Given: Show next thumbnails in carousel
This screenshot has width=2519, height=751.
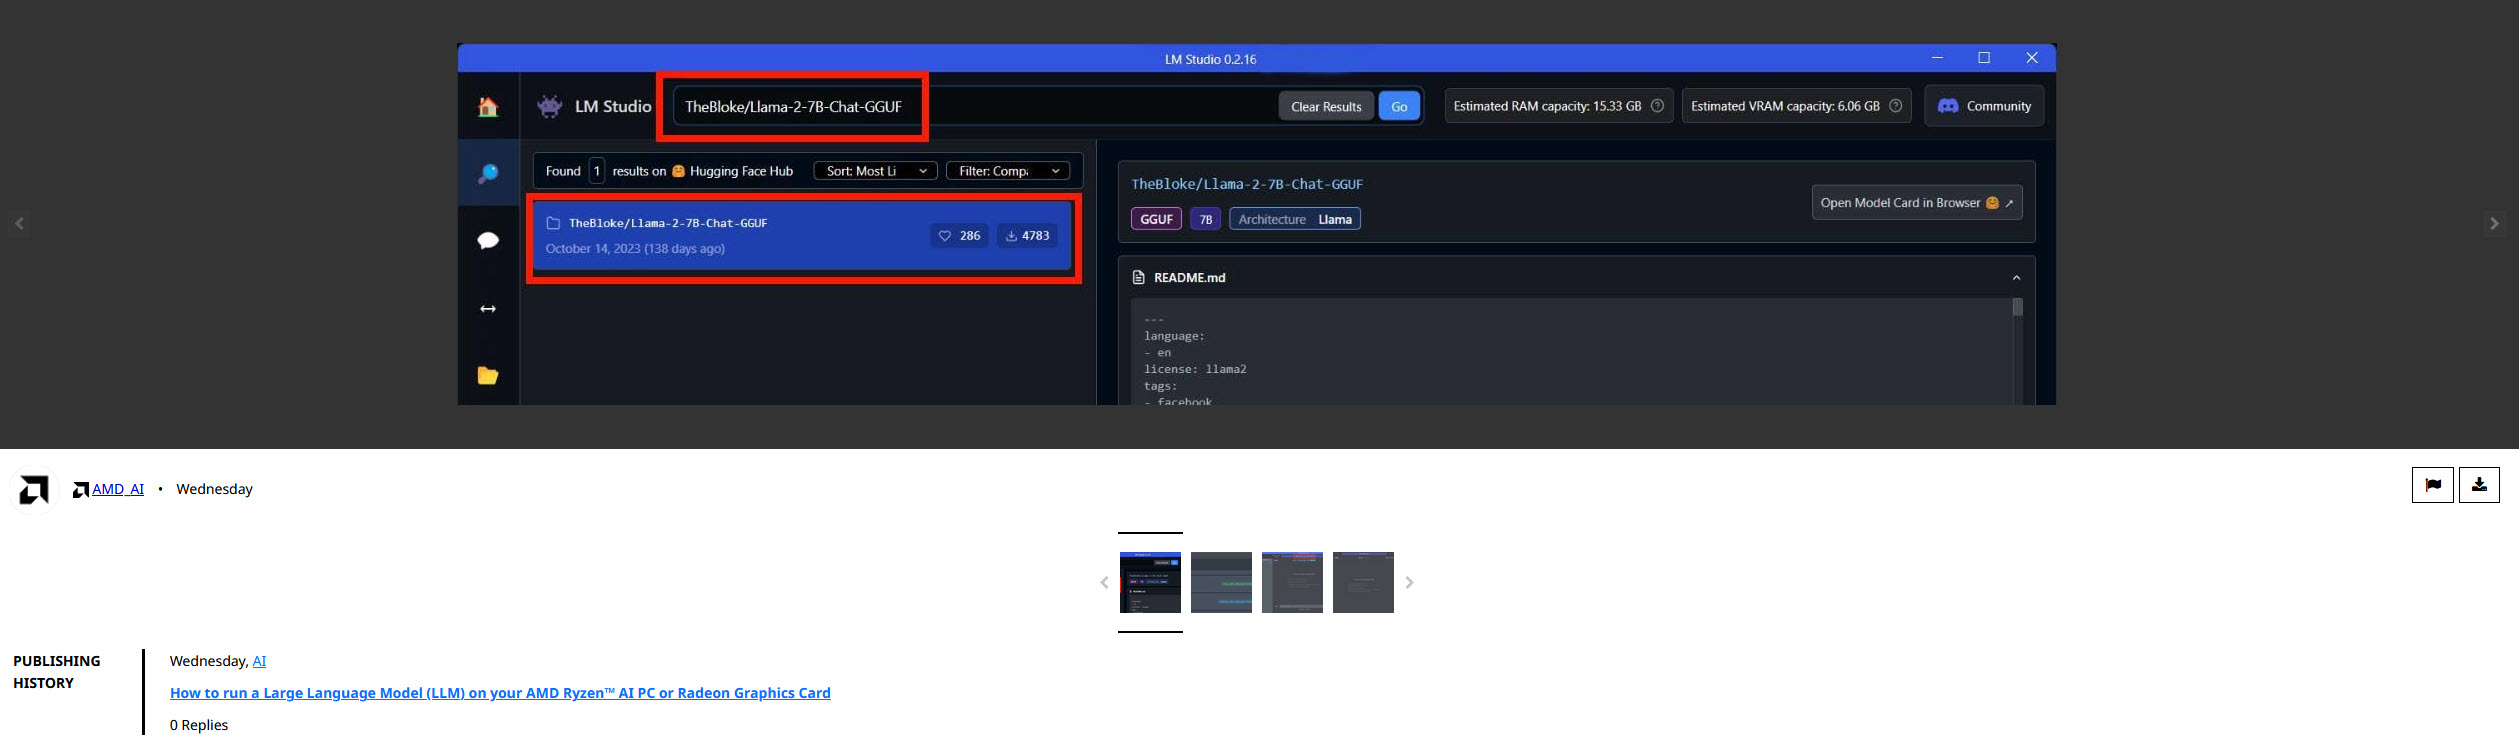Looking at the screenshot, I should coord(1409,583).
